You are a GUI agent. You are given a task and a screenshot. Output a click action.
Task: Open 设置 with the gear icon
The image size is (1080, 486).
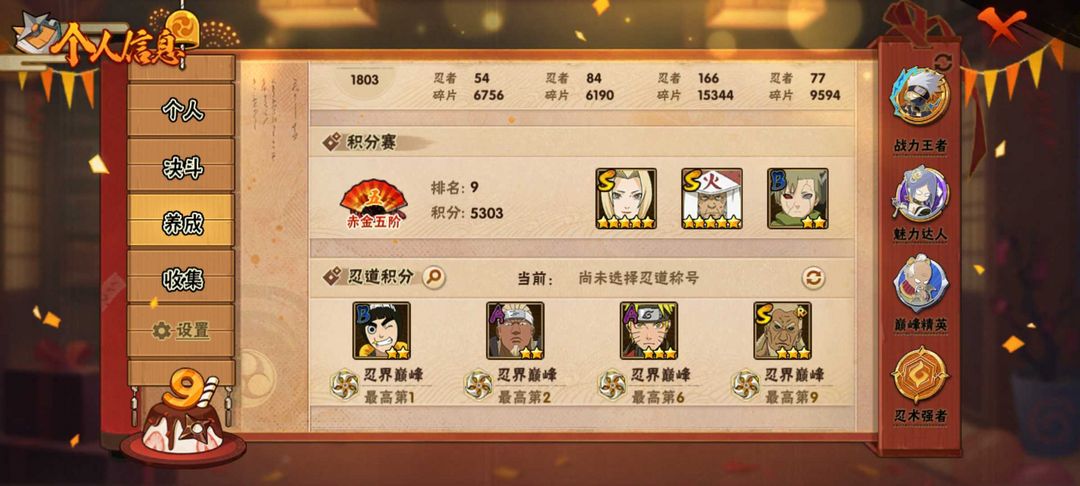coord(182,331)
